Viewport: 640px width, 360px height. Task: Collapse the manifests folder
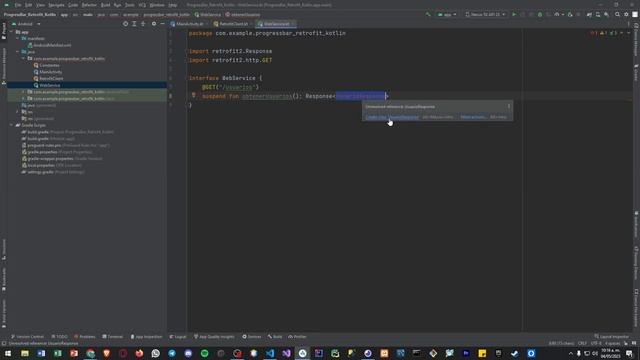18,38
